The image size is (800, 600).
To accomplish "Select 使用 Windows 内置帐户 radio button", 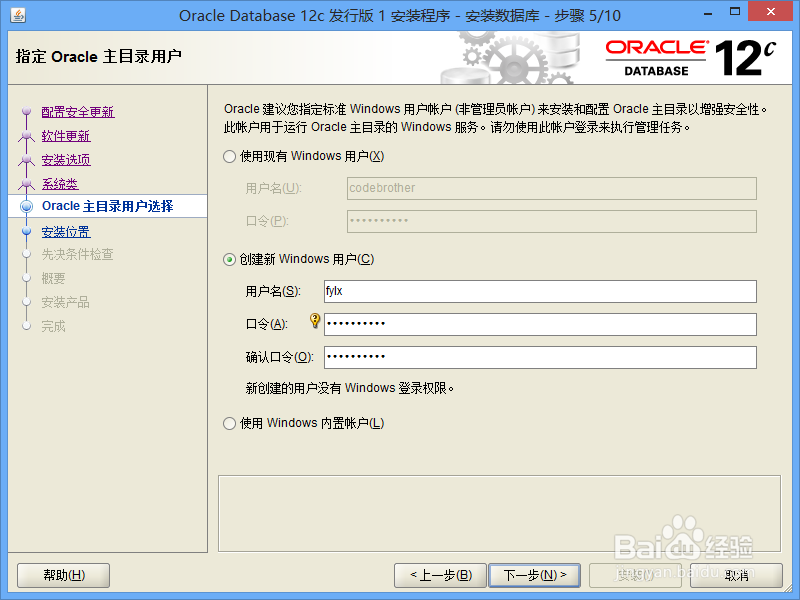I will 229,423.
